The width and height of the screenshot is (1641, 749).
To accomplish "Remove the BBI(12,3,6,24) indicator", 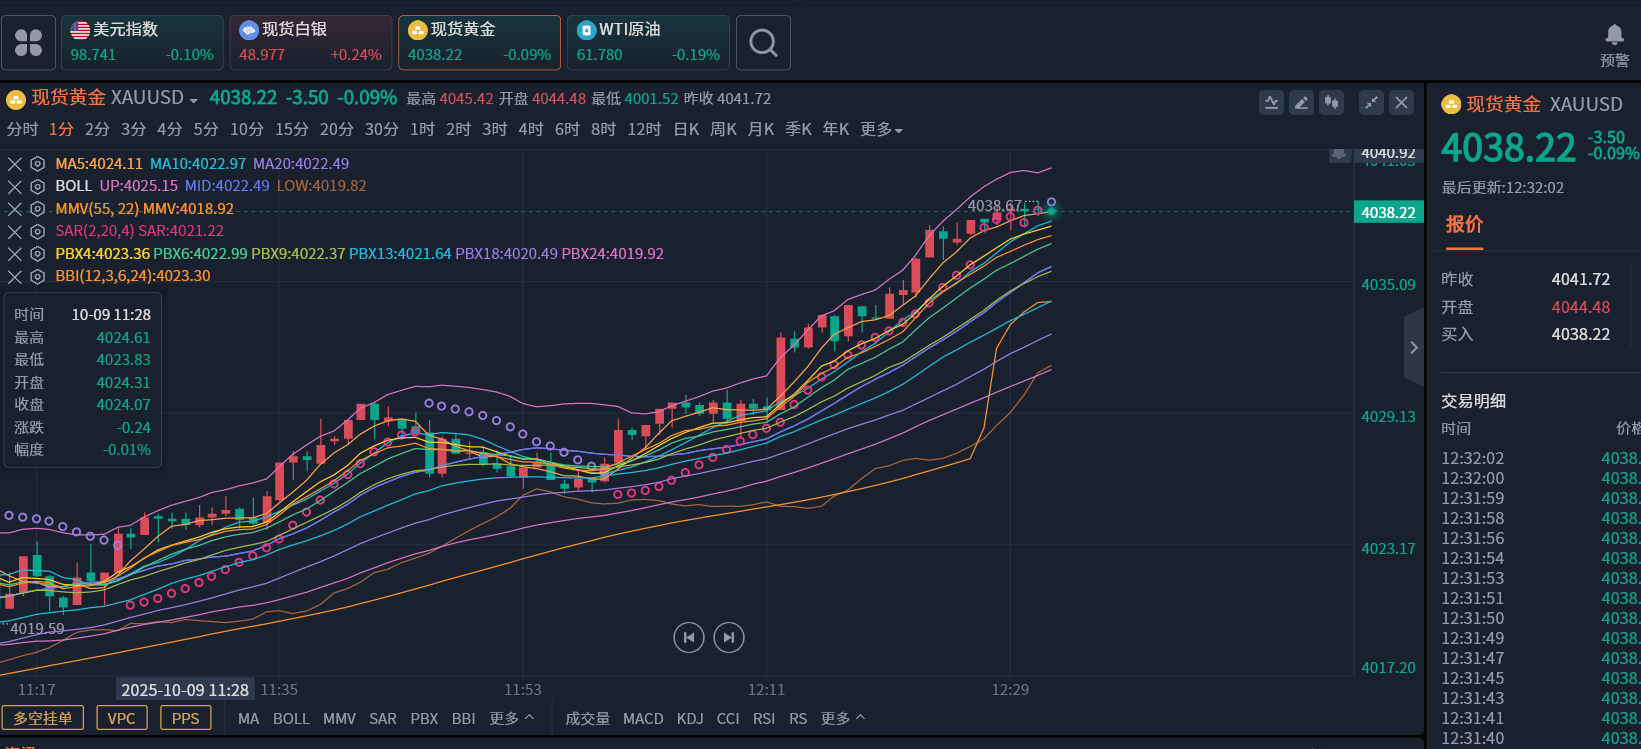I will 15,276.
